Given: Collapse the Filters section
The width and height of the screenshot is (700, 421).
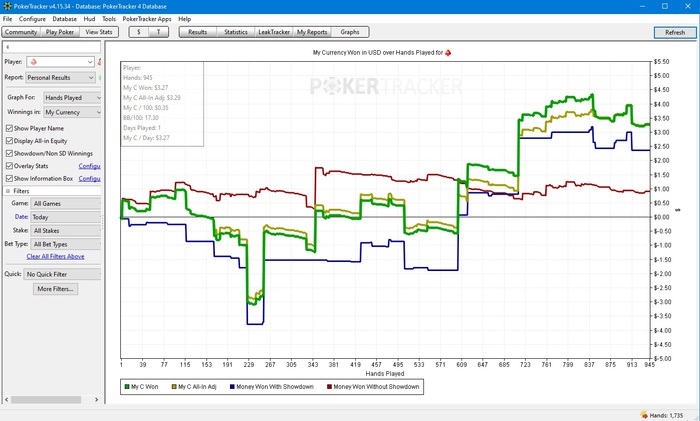Looking at the screenshot, I should click(8, 191).
